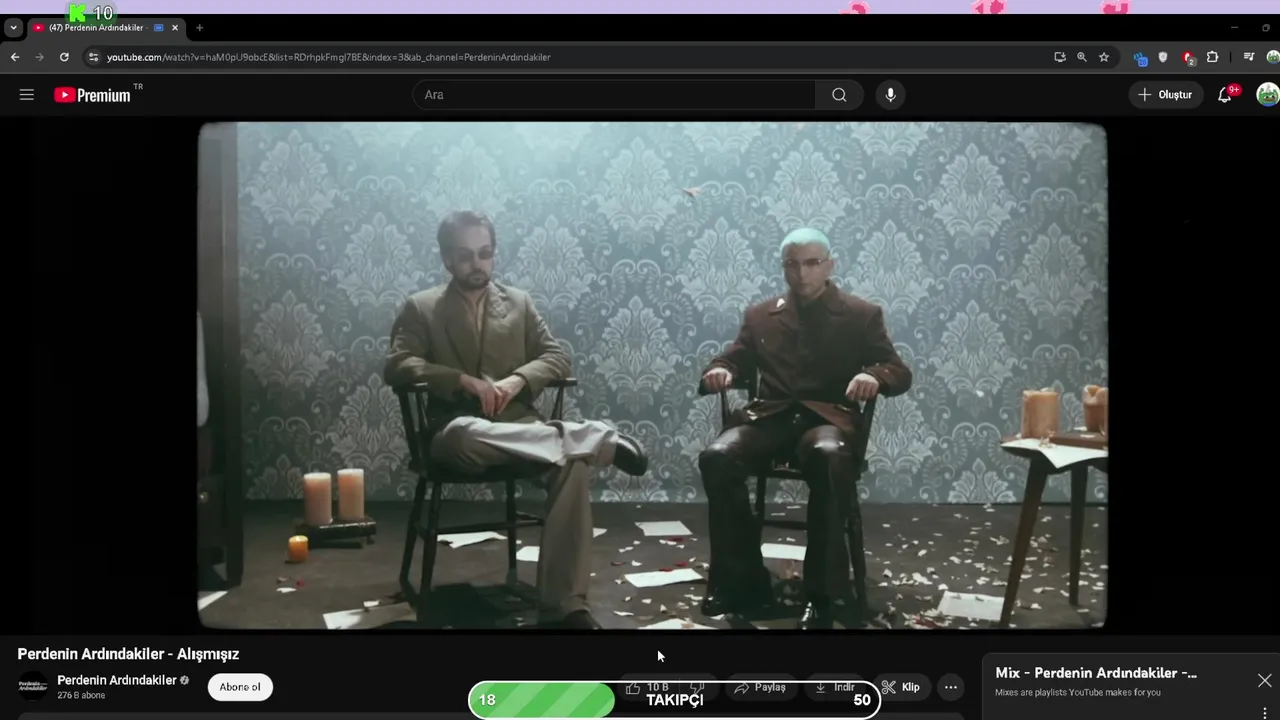Open more actions three-dot menu
The height and width of the screenshot is (720, 1280).
[x=951, y=687]
